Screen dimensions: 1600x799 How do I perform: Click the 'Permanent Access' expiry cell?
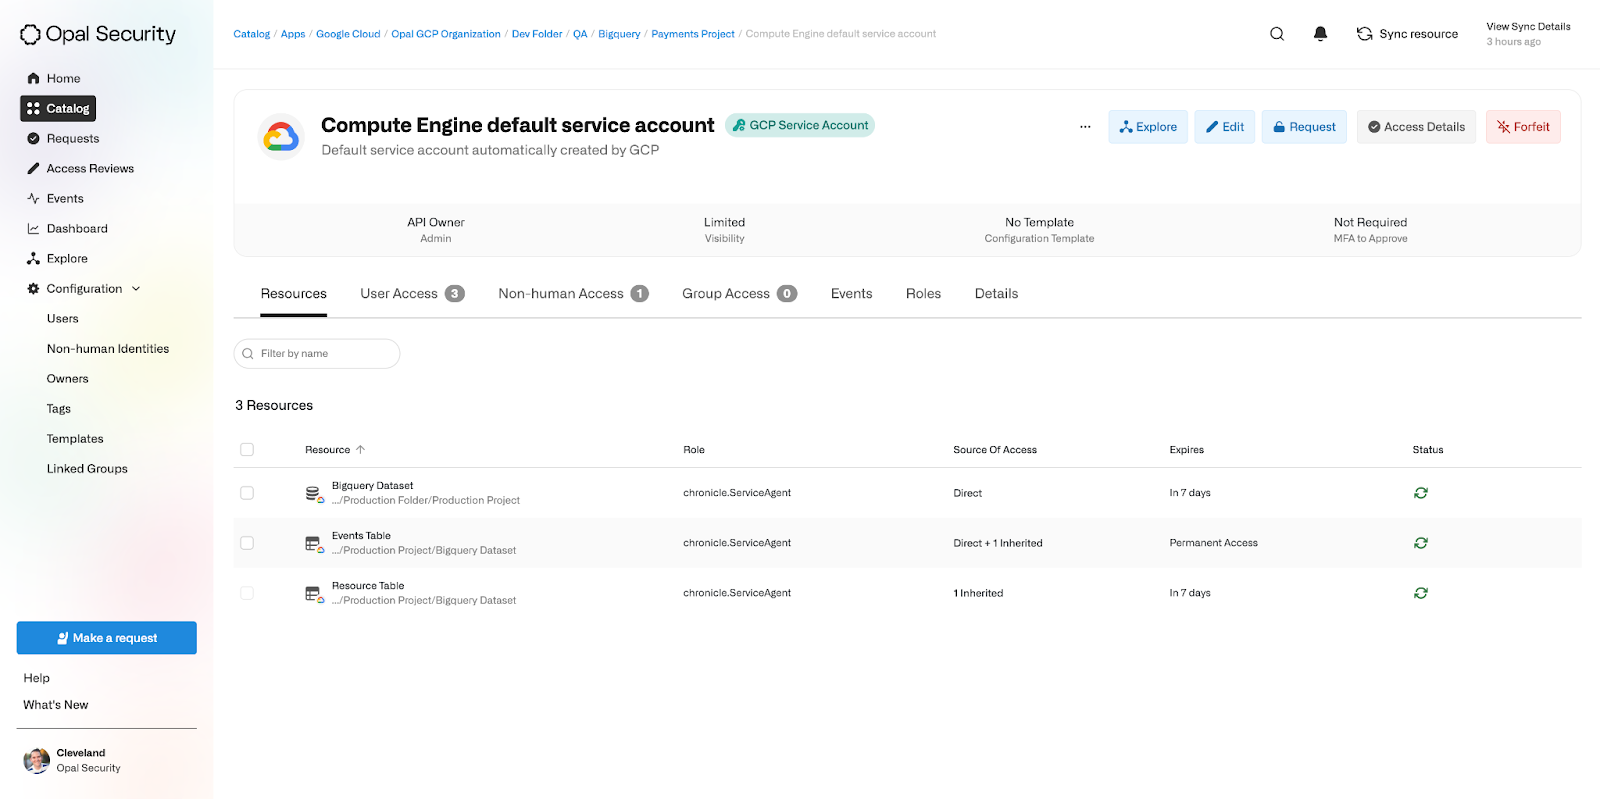1213,543
